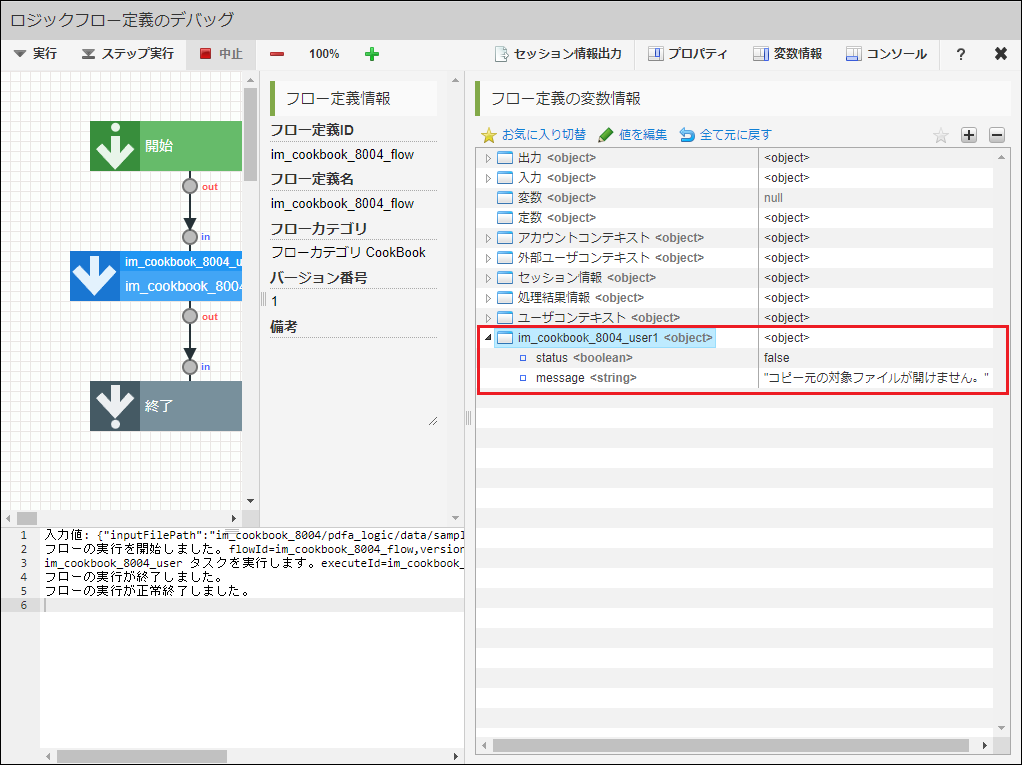
Task: Click the ステップ実行 step execution button
Action: tap(127, 54)
